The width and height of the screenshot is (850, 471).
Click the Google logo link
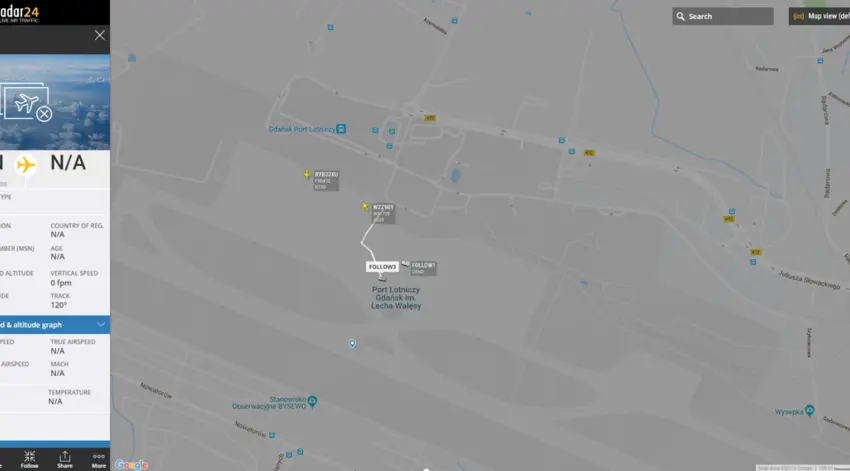point(131,464)
